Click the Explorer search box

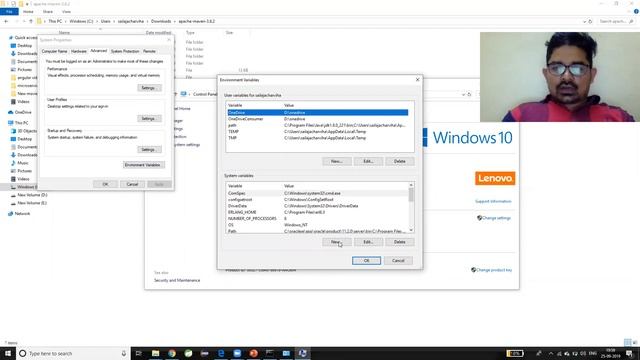pyautogui.click(x=616, y=21)
